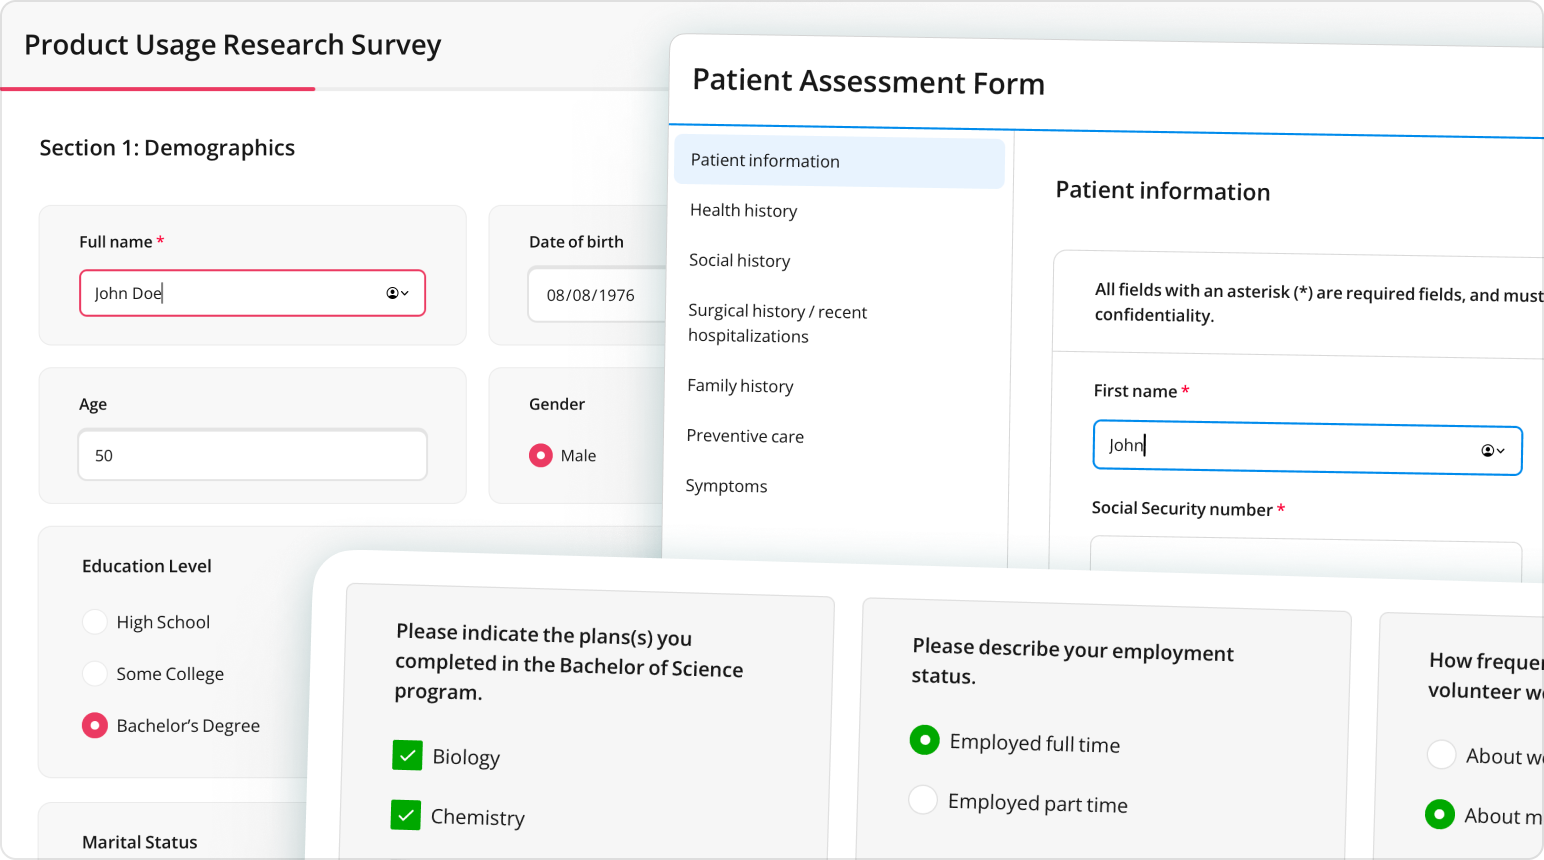Uncheck the Biology checkbox
The image size is (1544, 860).
coord(407,756)
